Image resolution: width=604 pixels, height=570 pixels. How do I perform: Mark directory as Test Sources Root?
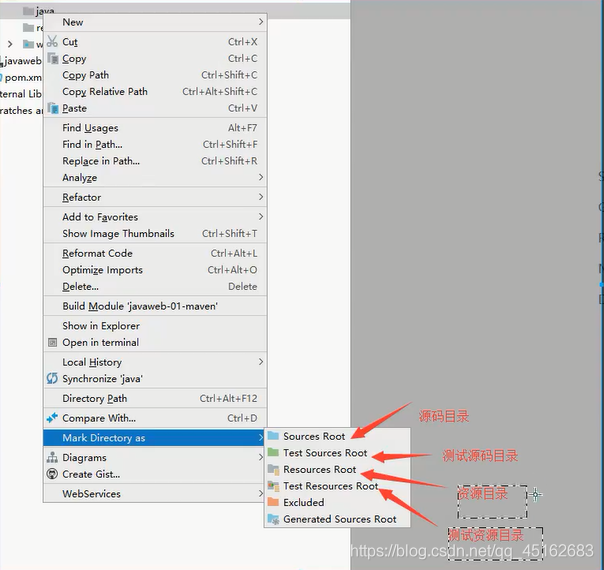point(337,453)
